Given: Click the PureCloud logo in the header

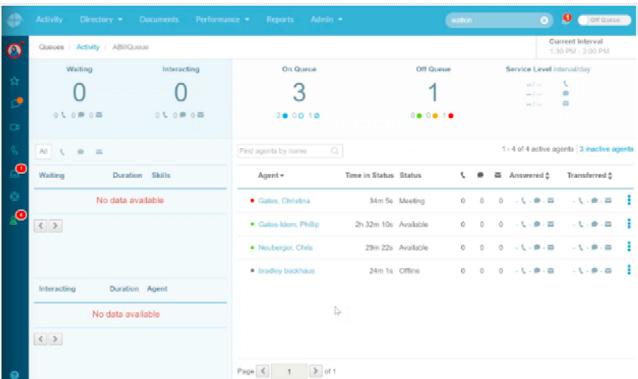Looking at the screenshot, I should 15,20.
